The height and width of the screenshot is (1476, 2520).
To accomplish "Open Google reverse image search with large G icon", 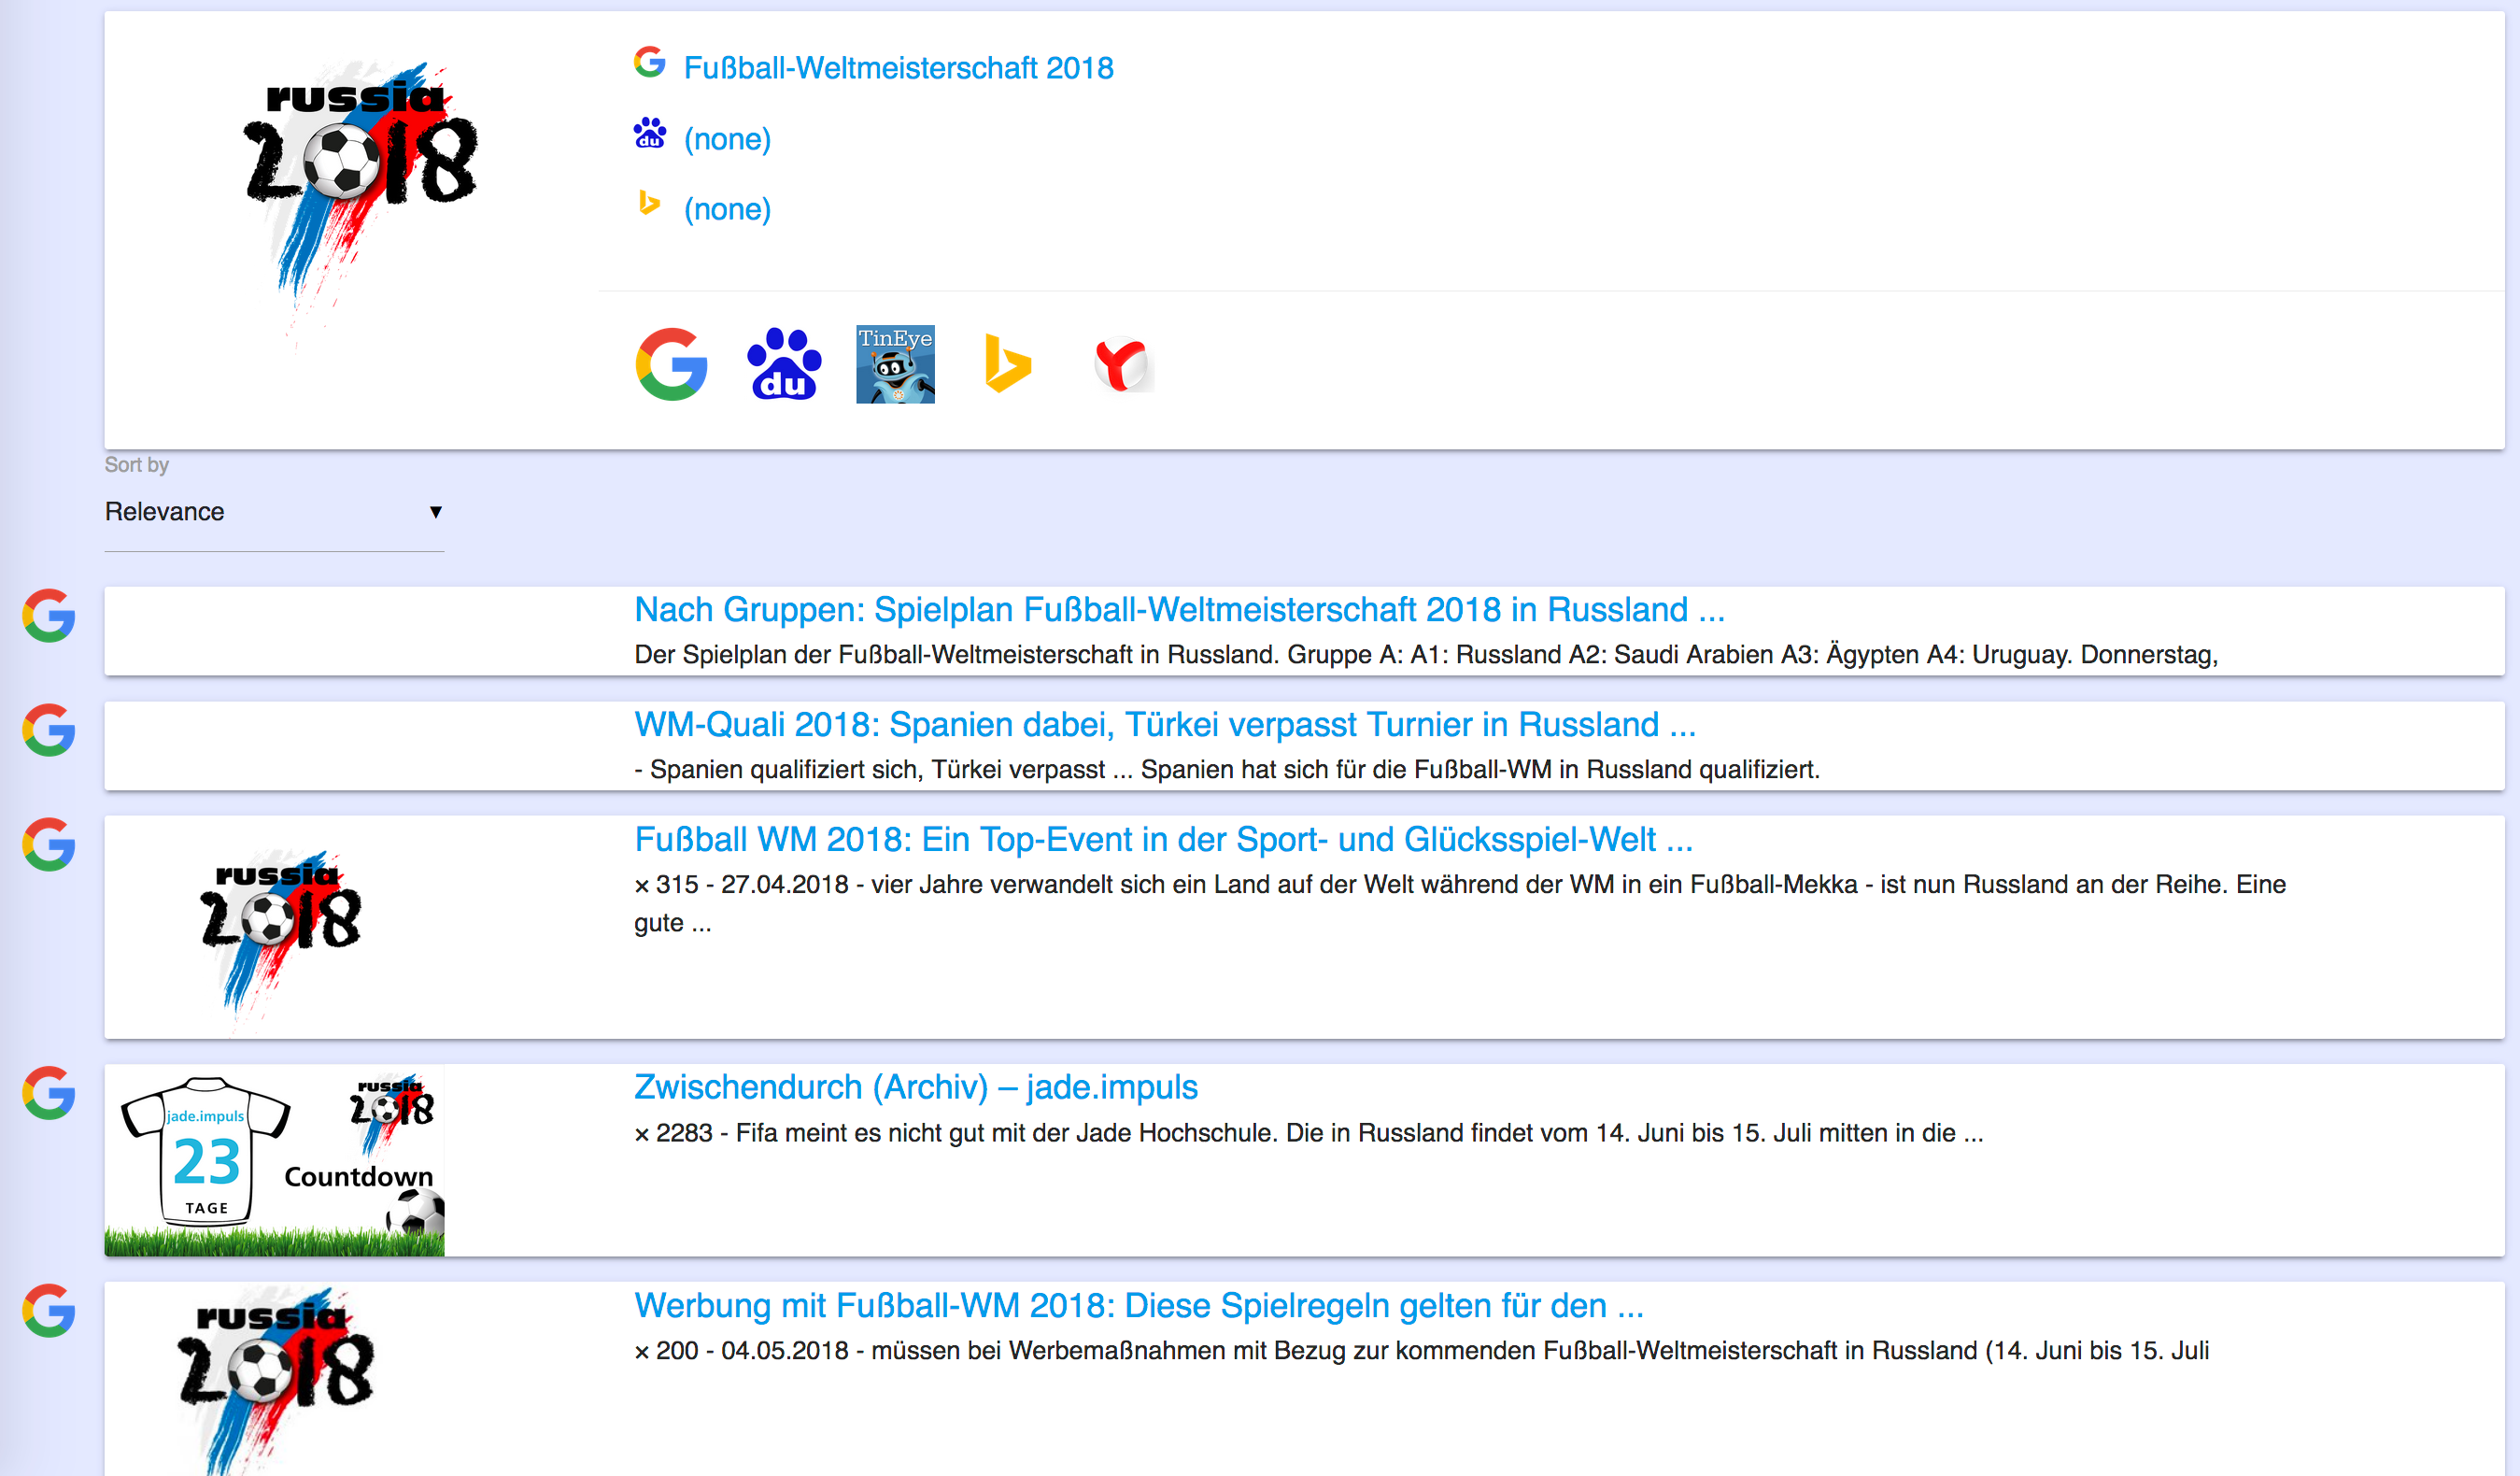I will 671,364.
